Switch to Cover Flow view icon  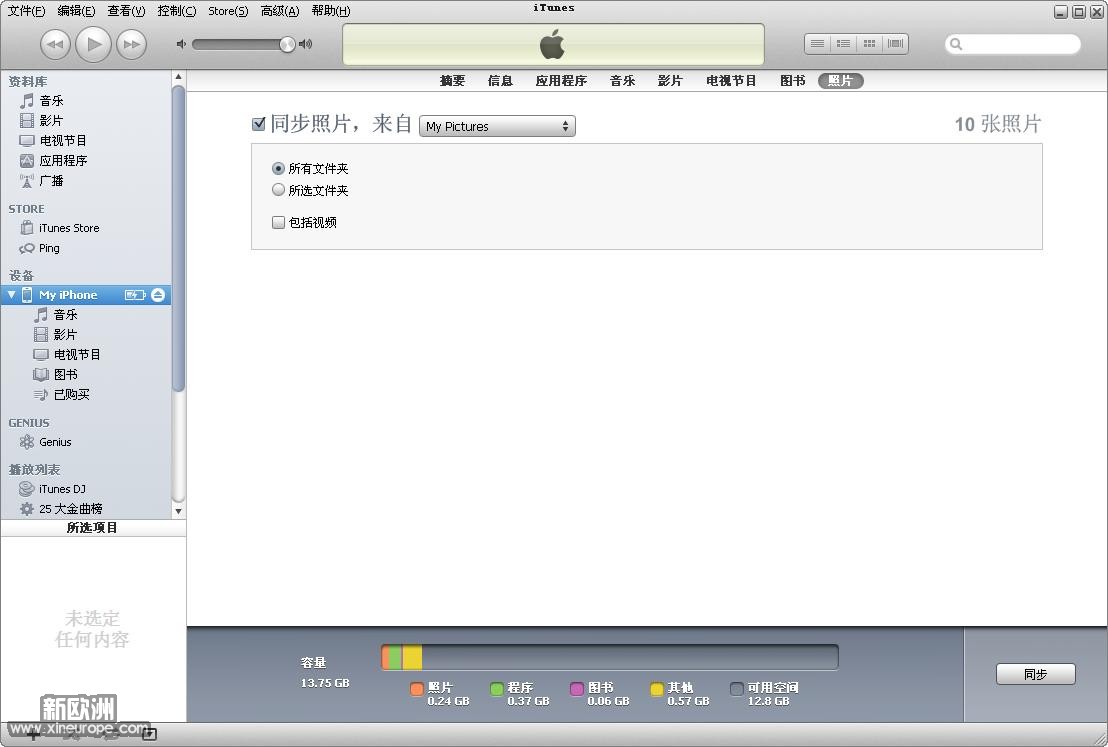point(895,44)
